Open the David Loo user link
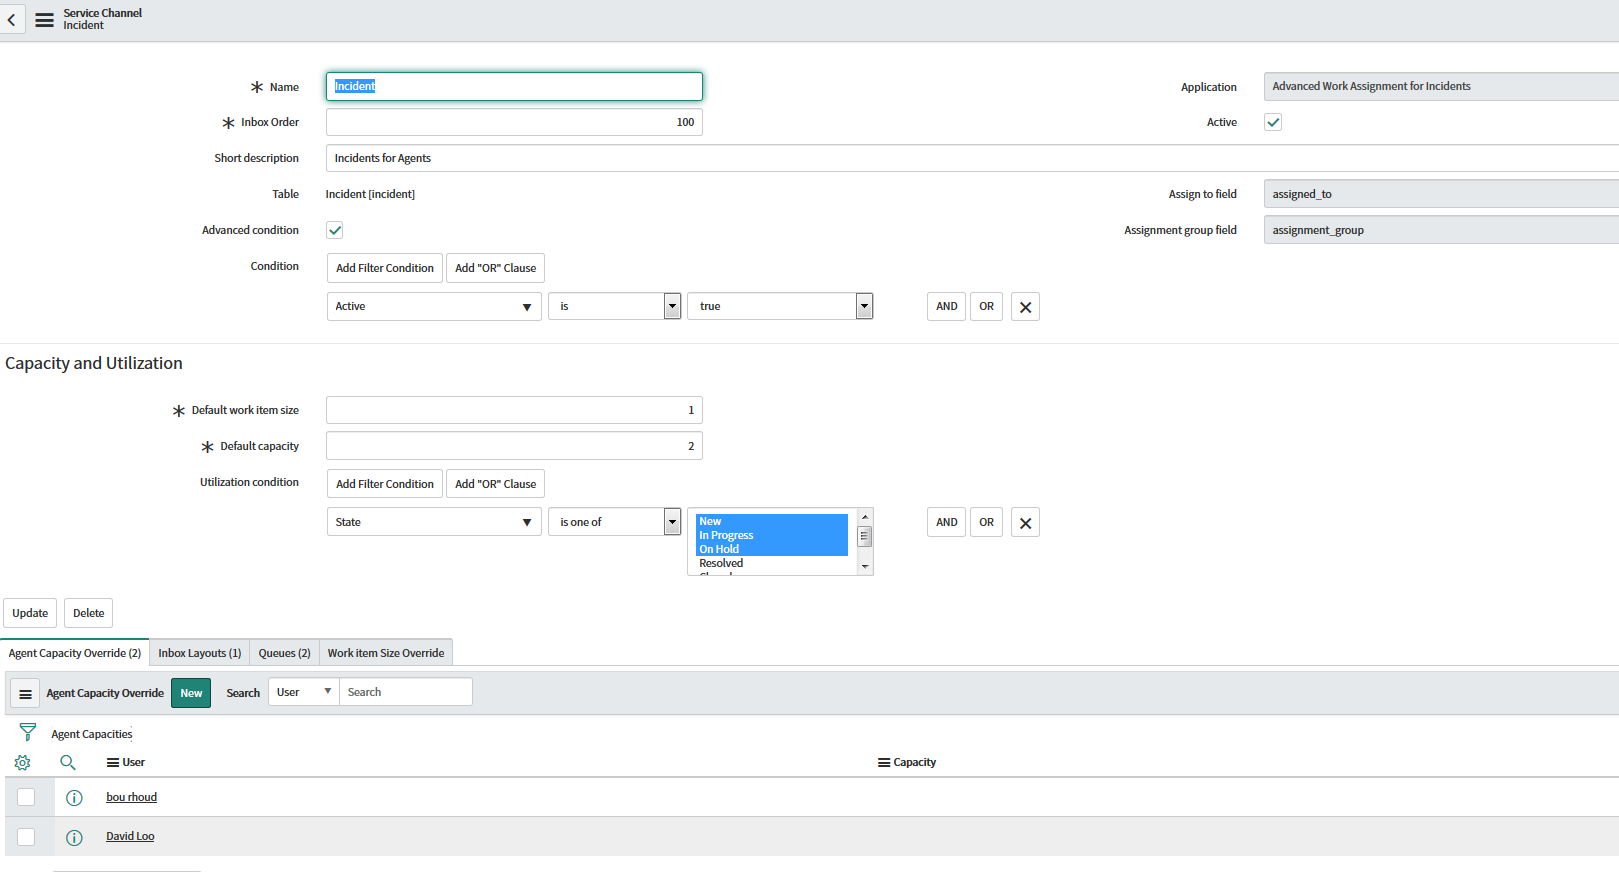The width and height of the screenshot is (1619, 872). coord(130,836)
